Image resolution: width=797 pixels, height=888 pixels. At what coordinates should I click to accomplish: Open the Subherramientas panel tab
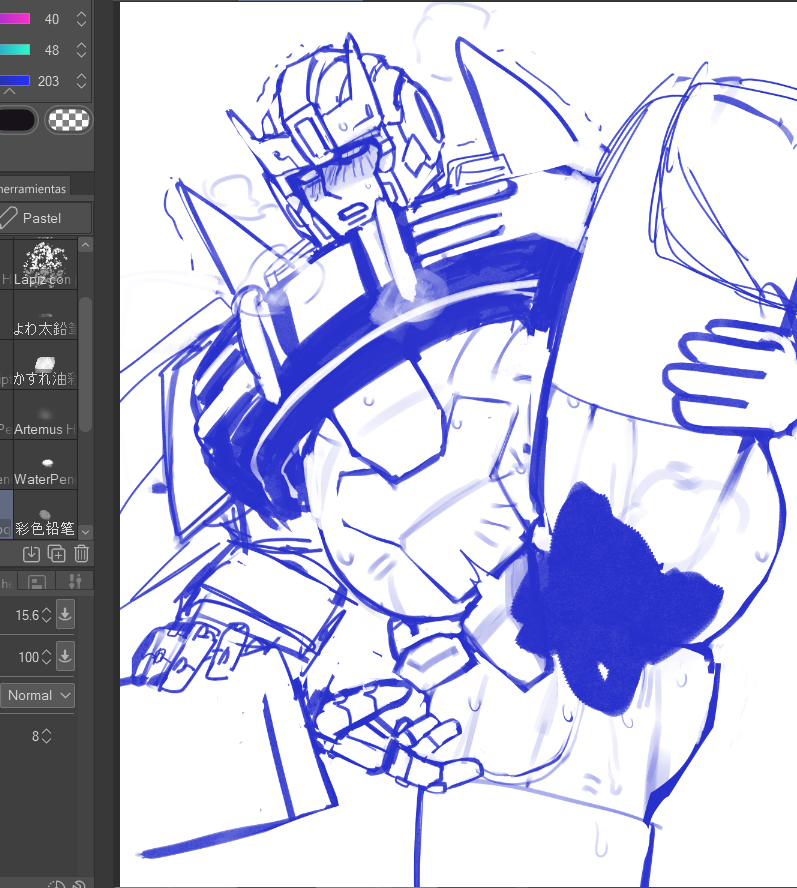pyautogui.click(x=33, y=189)
